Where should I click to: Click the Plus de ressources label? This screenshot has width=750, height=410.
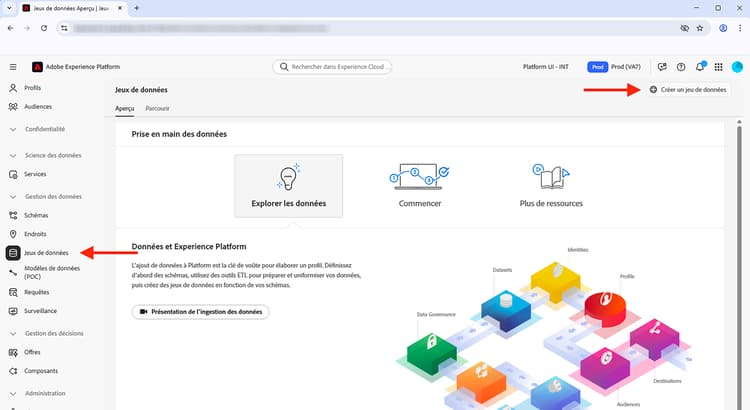(x=551, y=203)
